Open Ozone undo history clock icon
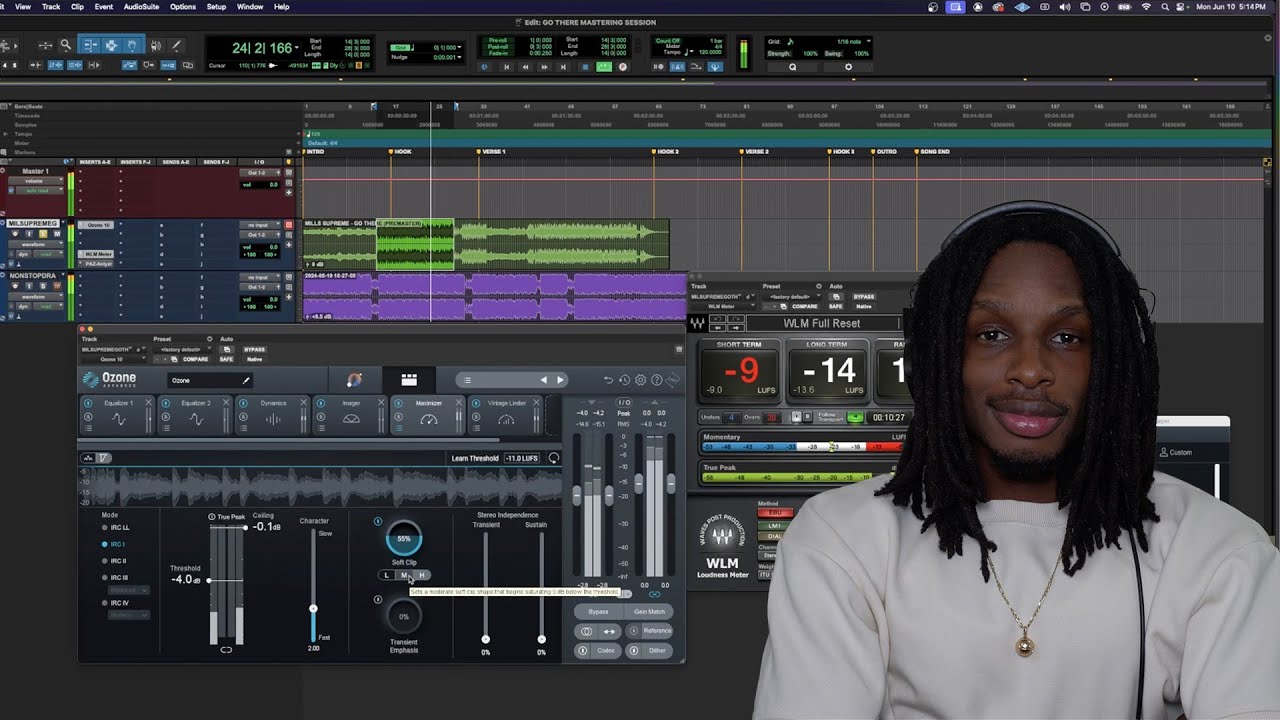The image size is (1280, 720). click(x=624, y=380)
